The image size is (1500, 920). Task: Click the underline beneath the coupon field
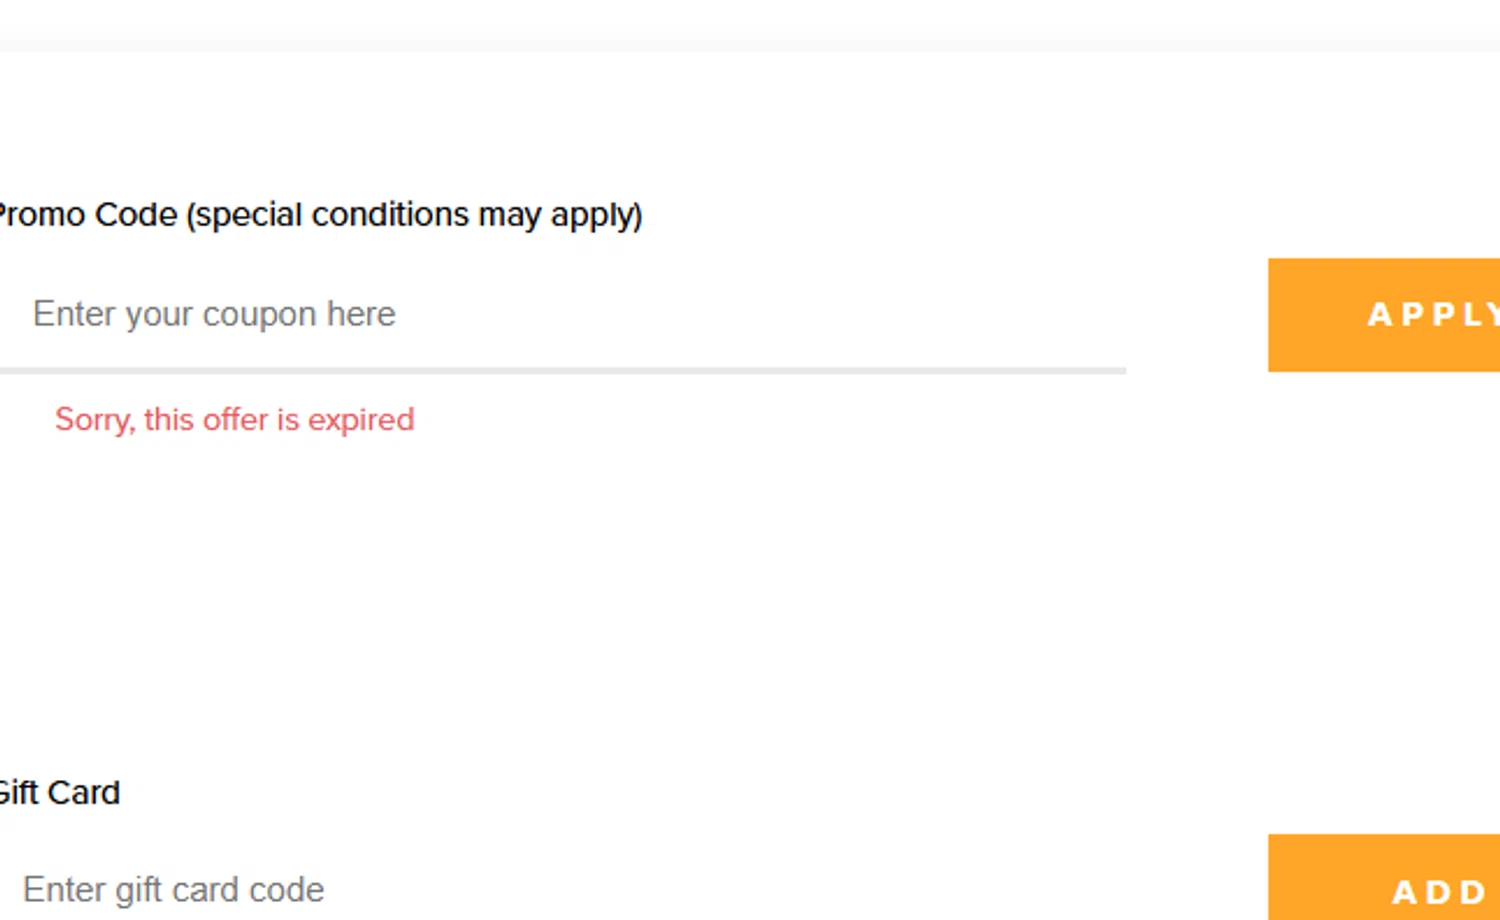tap(560, 371)
